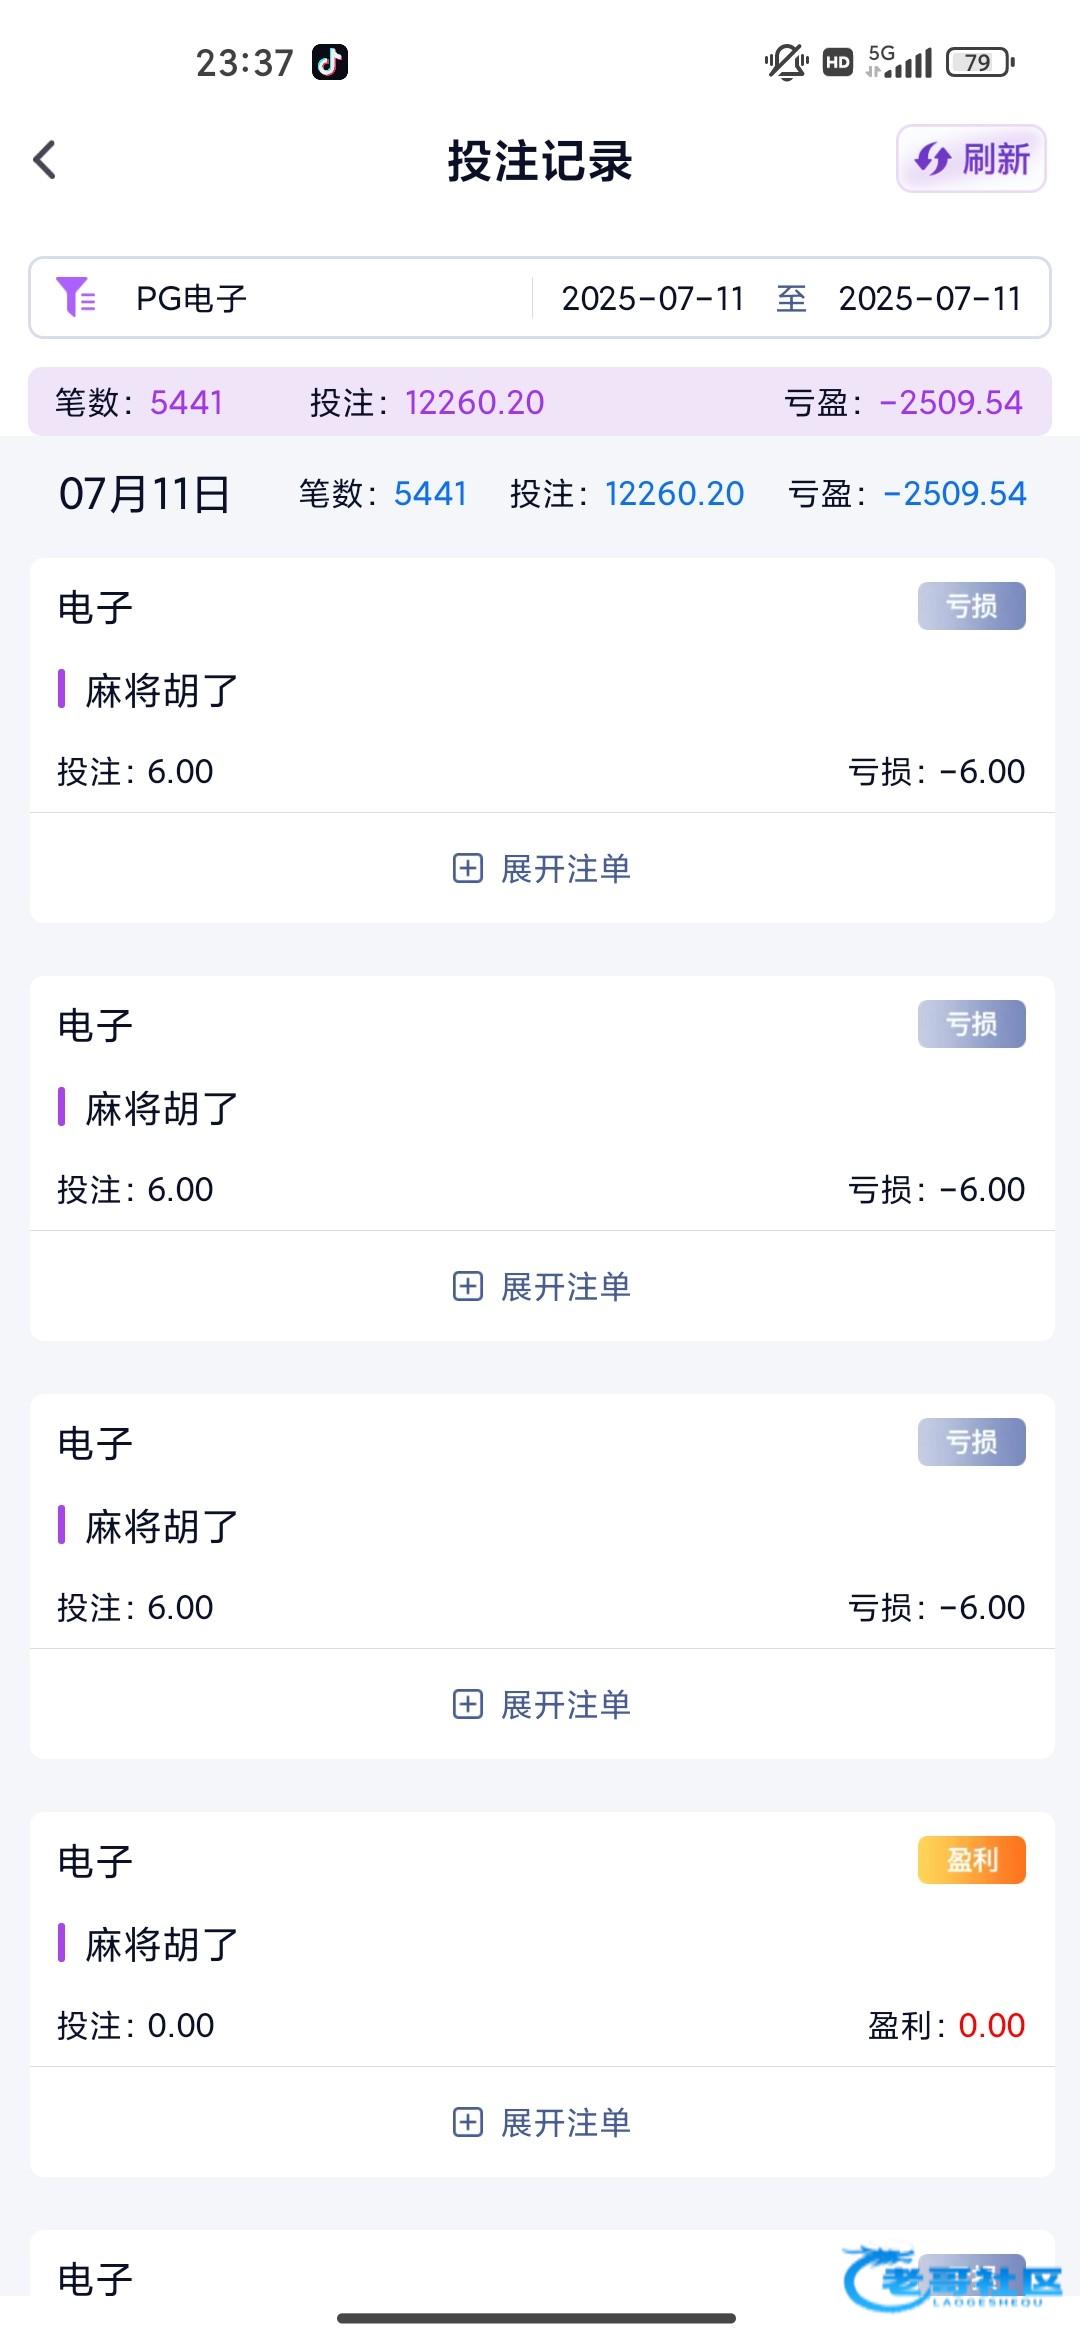This screenshot has height=2340, width=1080.
Task: Tap the battery indicator icon
Action: 980,63
